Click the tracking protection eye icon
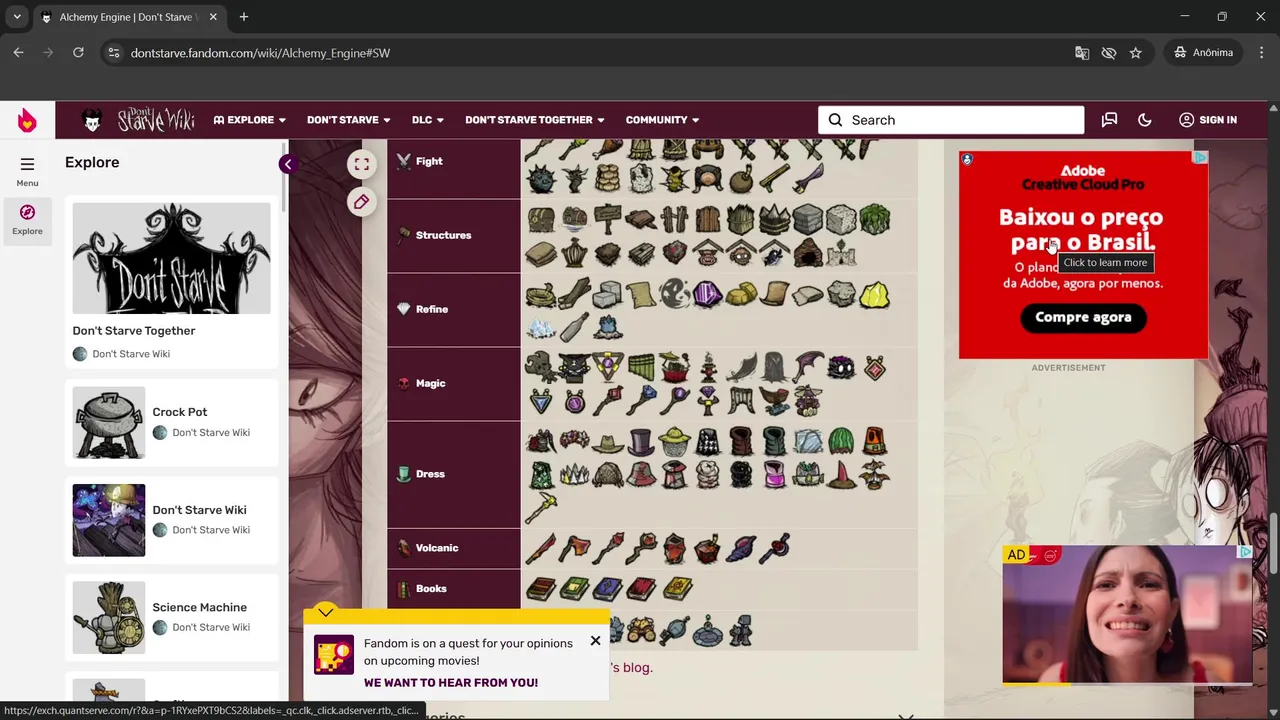Screen dimensions: 1280x720 click(x=1108, y=52)
